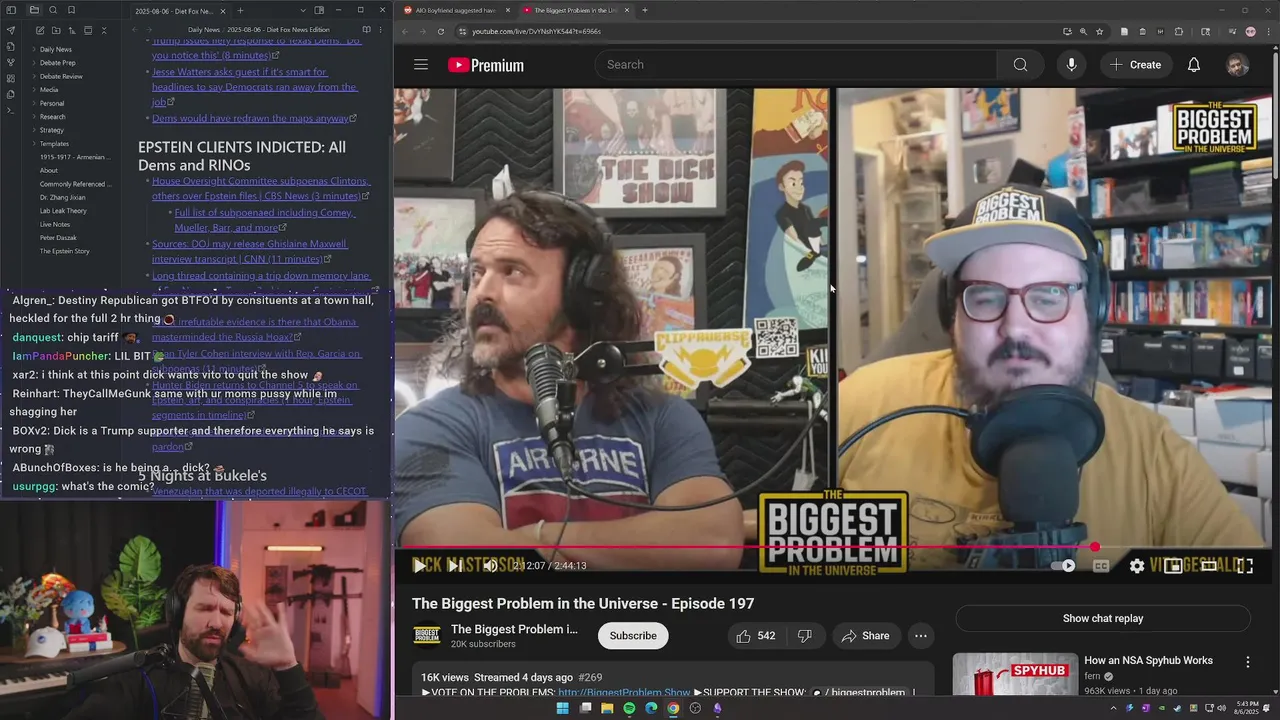Screen dimensions: 1280x720
Task: Toggle Obsidian left sidebar icon
Action: coord(11,10)
